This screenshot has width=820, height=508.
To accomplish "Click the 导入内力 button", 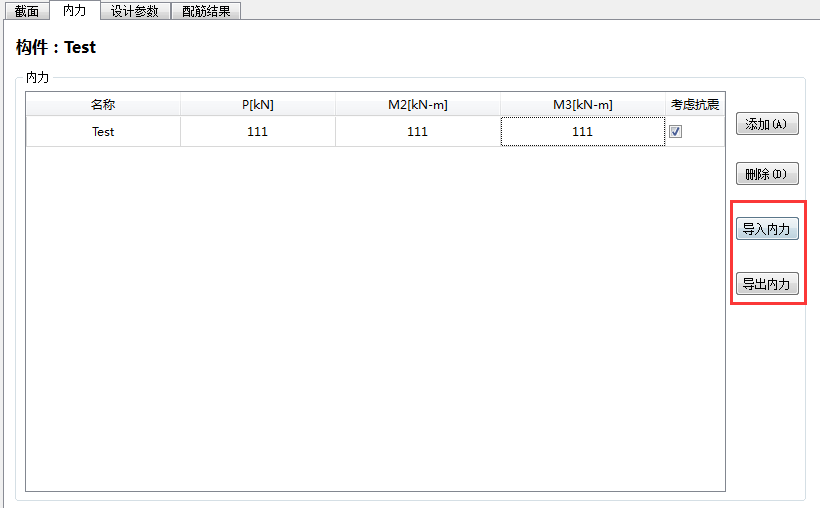I will click(767, 229).
